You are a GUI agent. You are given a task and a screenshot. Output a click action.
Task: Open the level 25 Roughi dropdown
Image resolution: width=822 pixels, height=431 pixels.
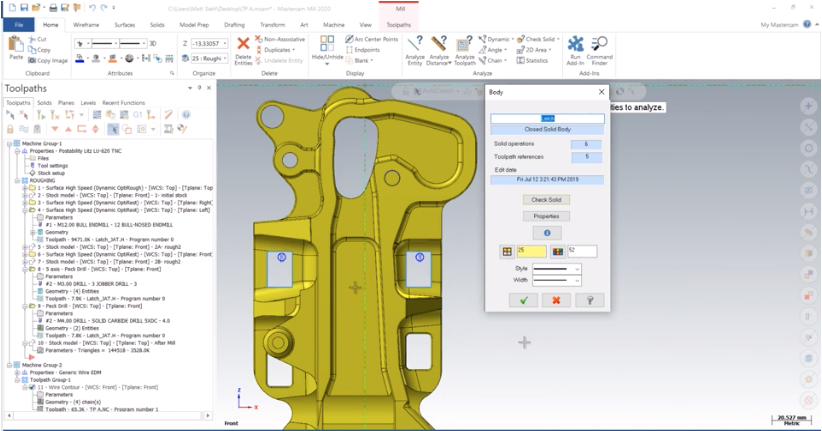click(x=225, y=59)
